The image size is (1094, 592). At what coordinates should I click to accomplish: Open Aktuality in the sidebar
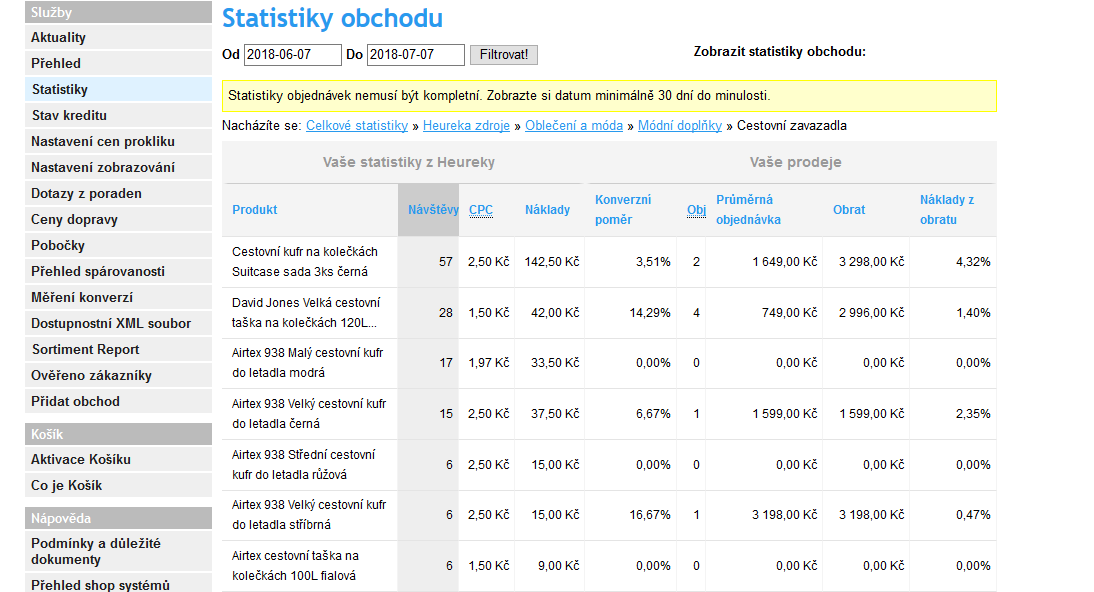click(59, 38)
